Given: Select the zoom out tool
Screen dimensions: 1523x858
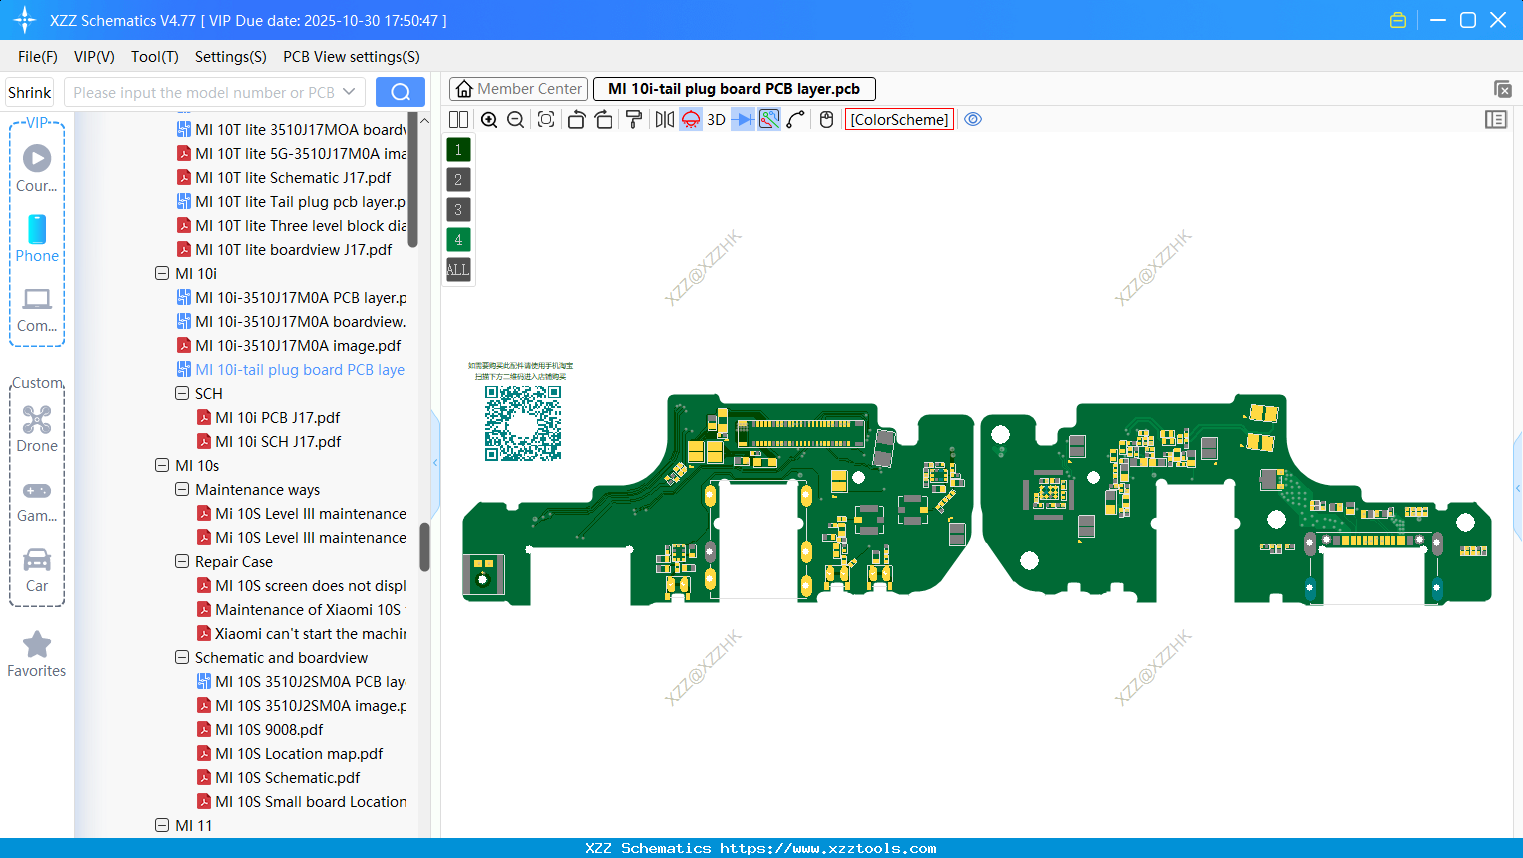Looking at the screenshot, I should pos(515,119).
